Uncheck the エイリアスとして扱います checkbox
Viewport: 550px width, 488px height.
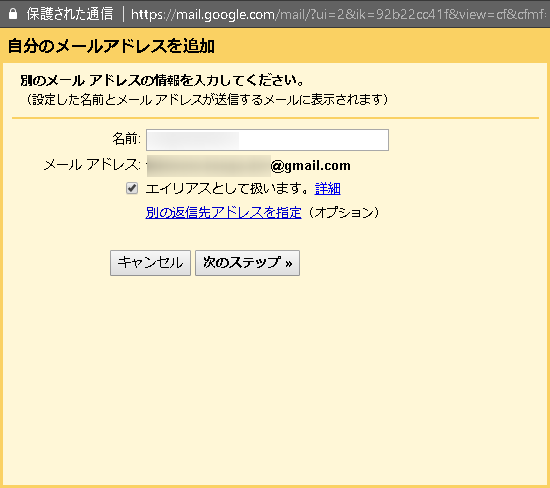click(132, 188)
